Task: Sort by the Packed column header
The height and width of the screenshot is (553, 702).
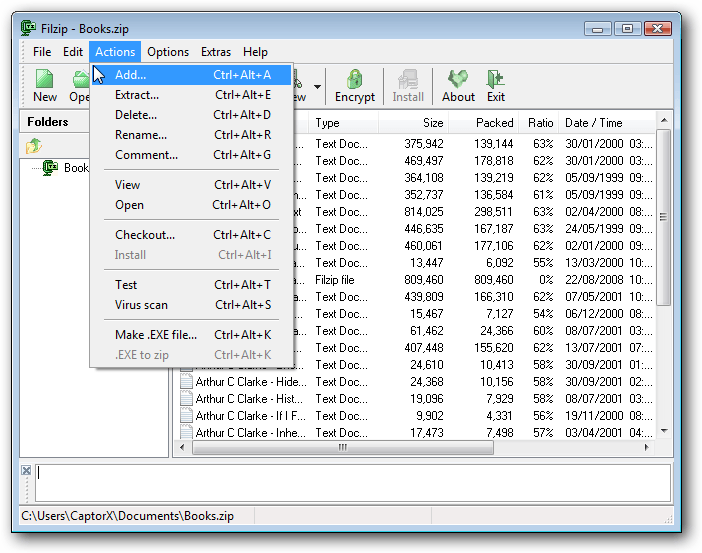Action: 484,123
